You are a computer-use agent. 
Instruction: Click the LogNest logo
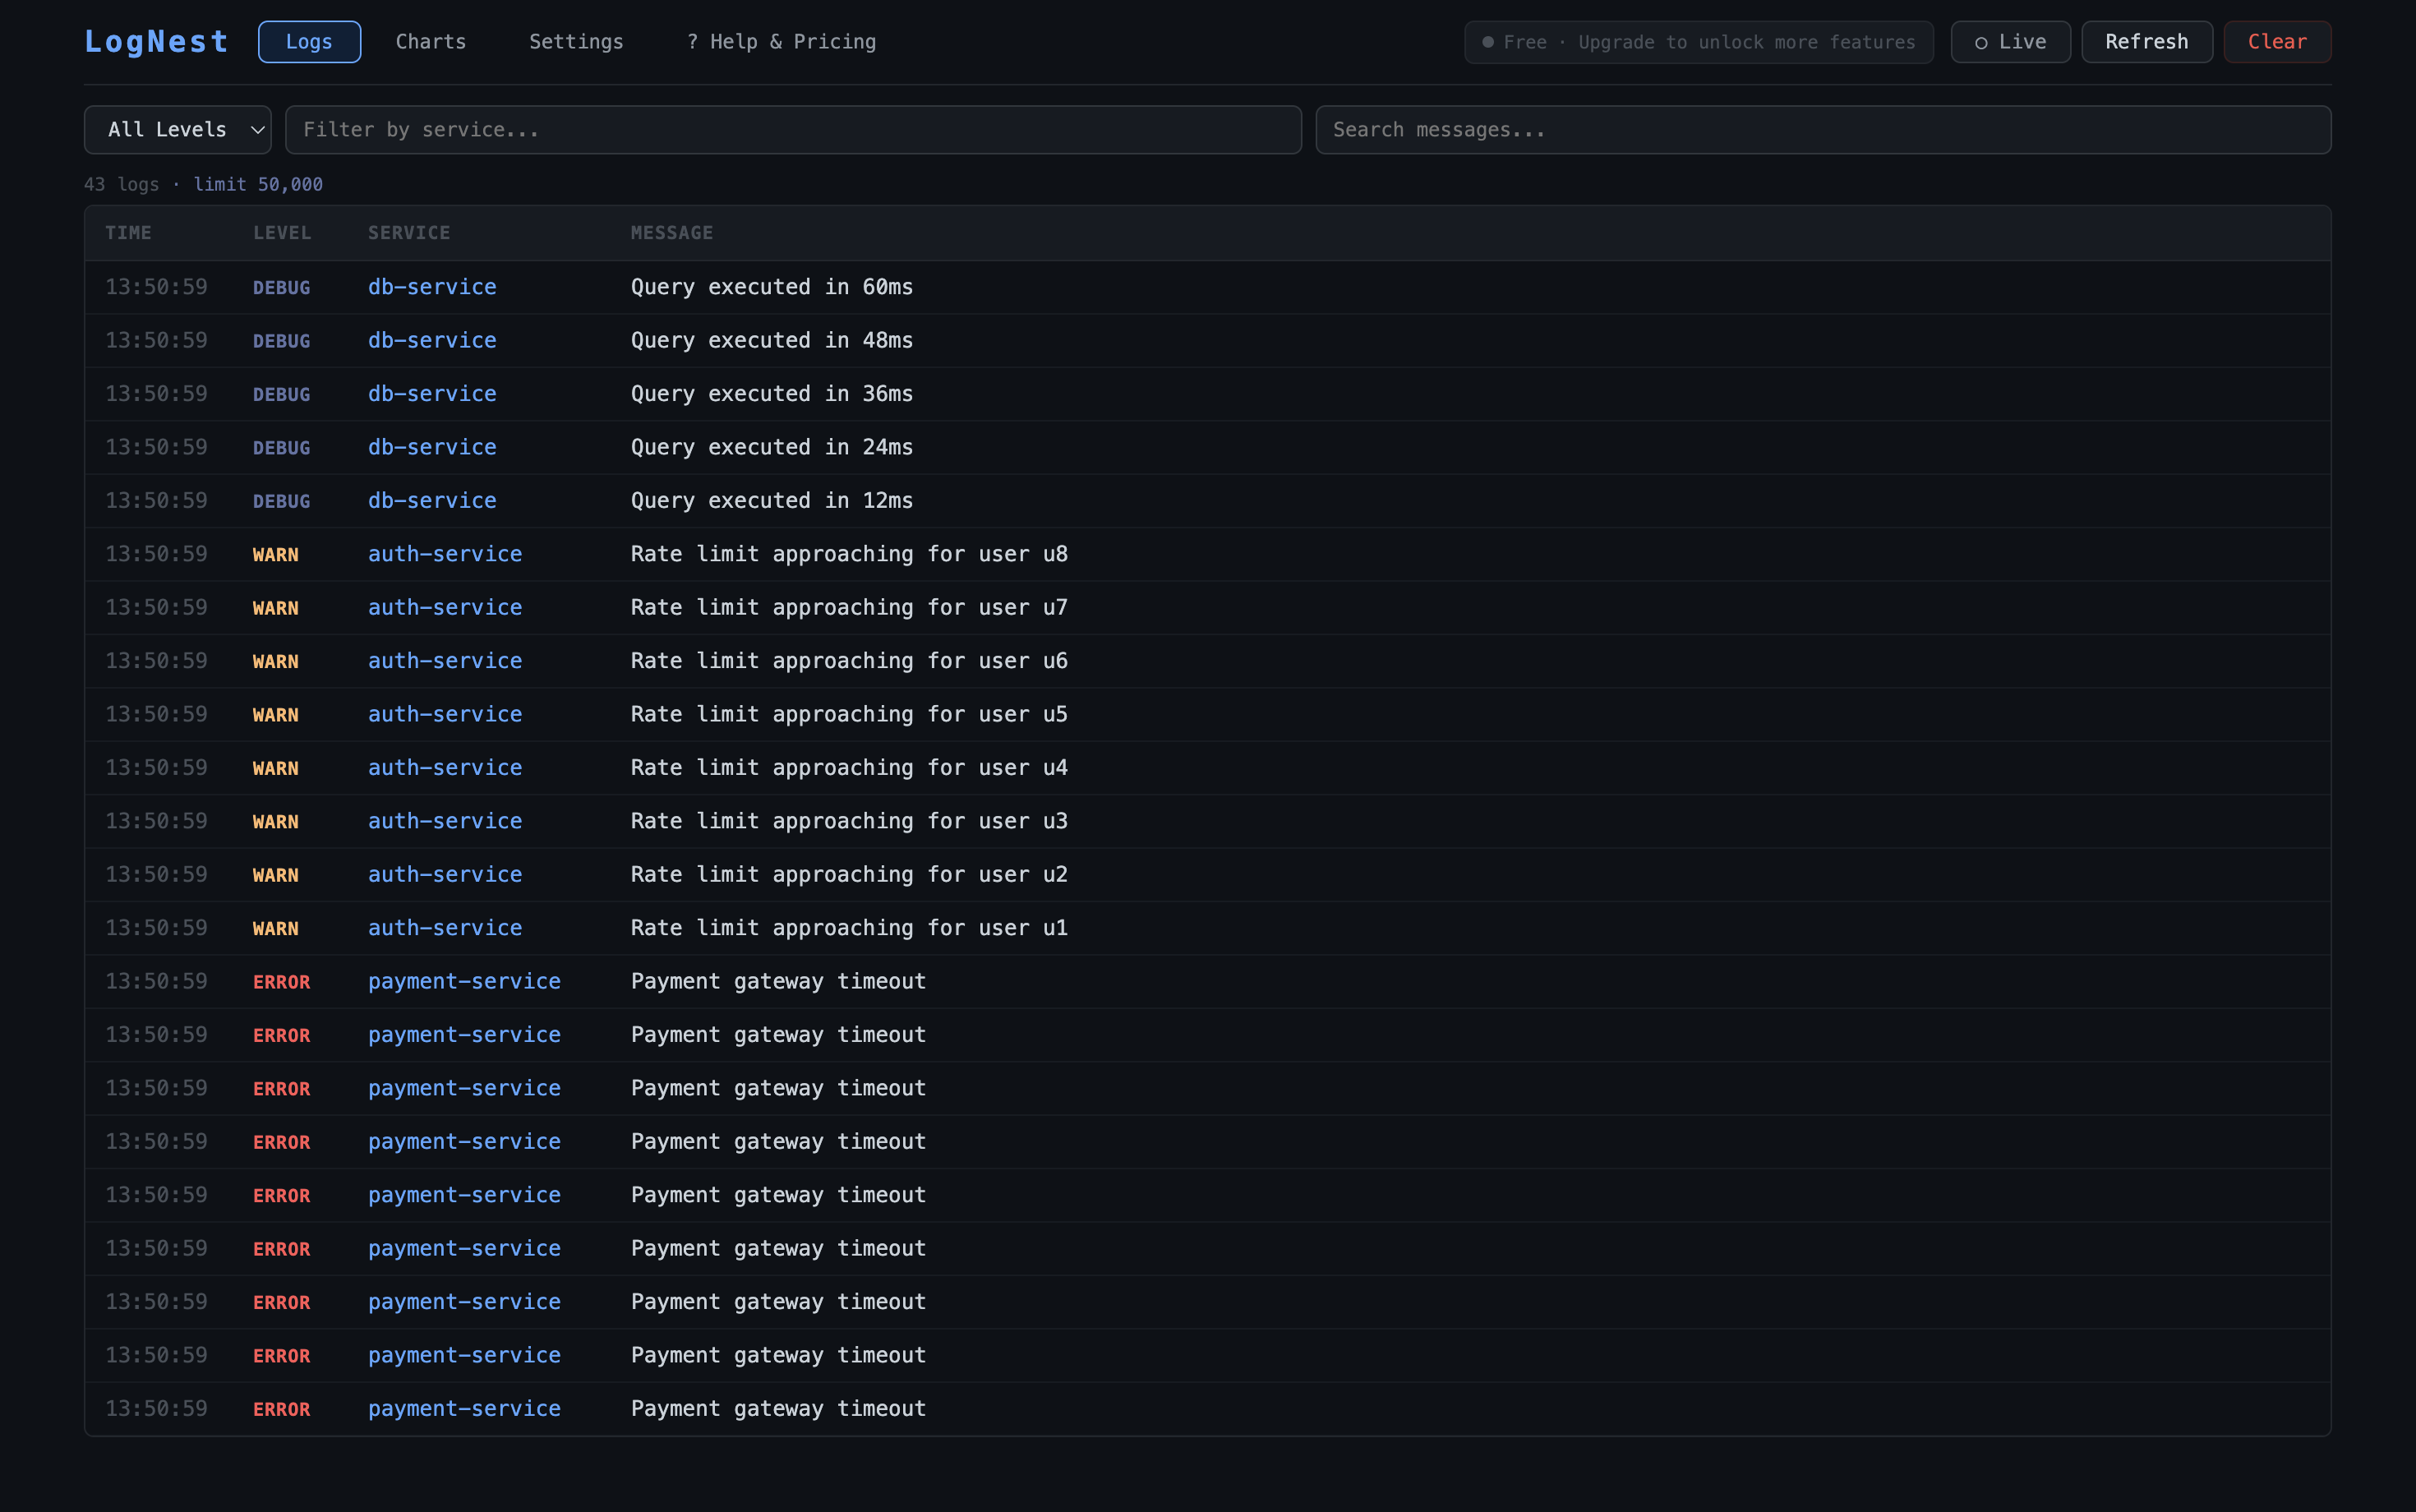[x=156, y=42]
